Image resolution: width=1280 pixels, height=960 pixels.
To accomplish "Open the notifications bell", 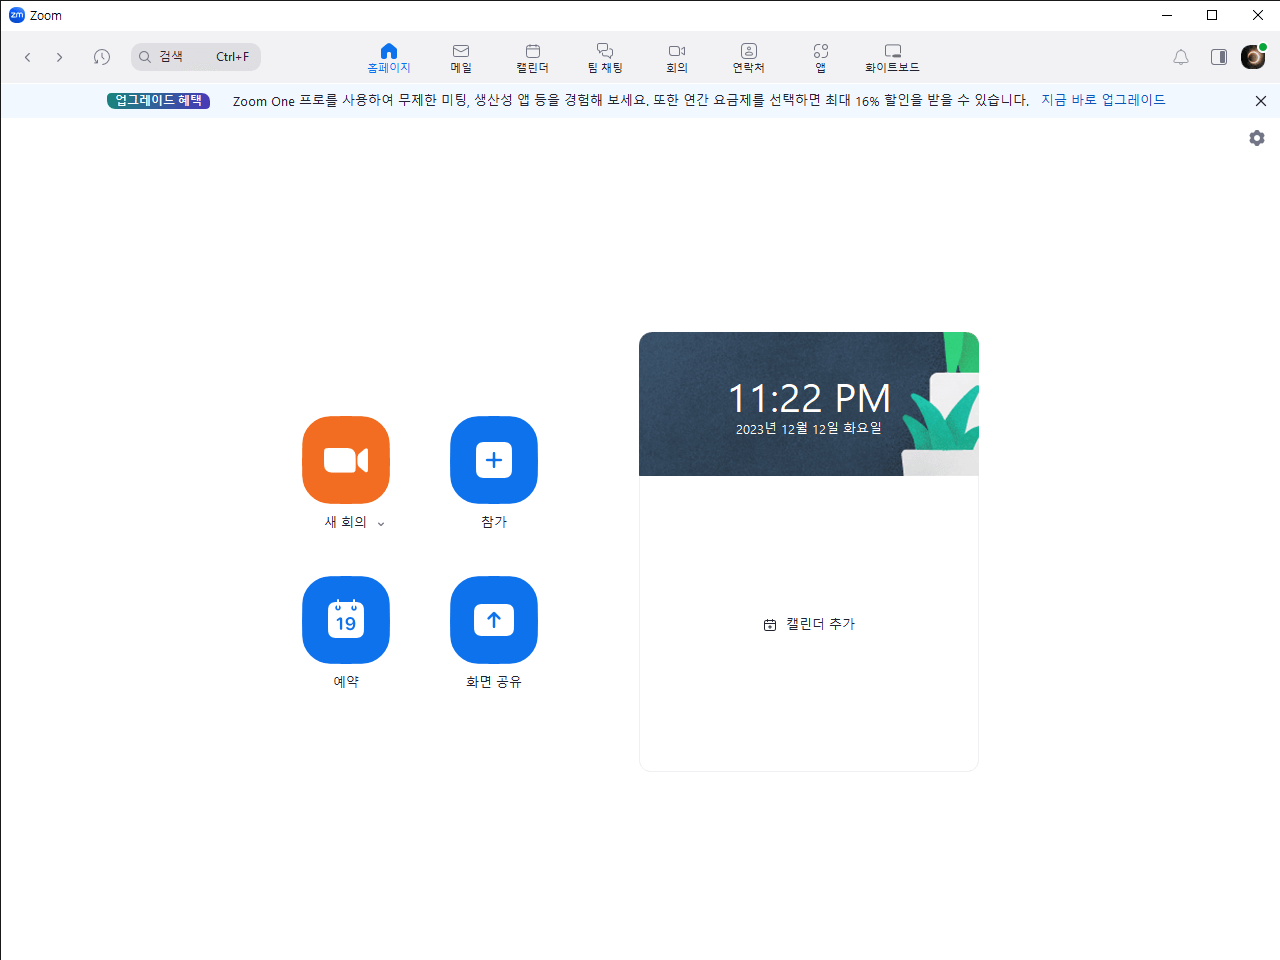I will tap(1181, 57).
